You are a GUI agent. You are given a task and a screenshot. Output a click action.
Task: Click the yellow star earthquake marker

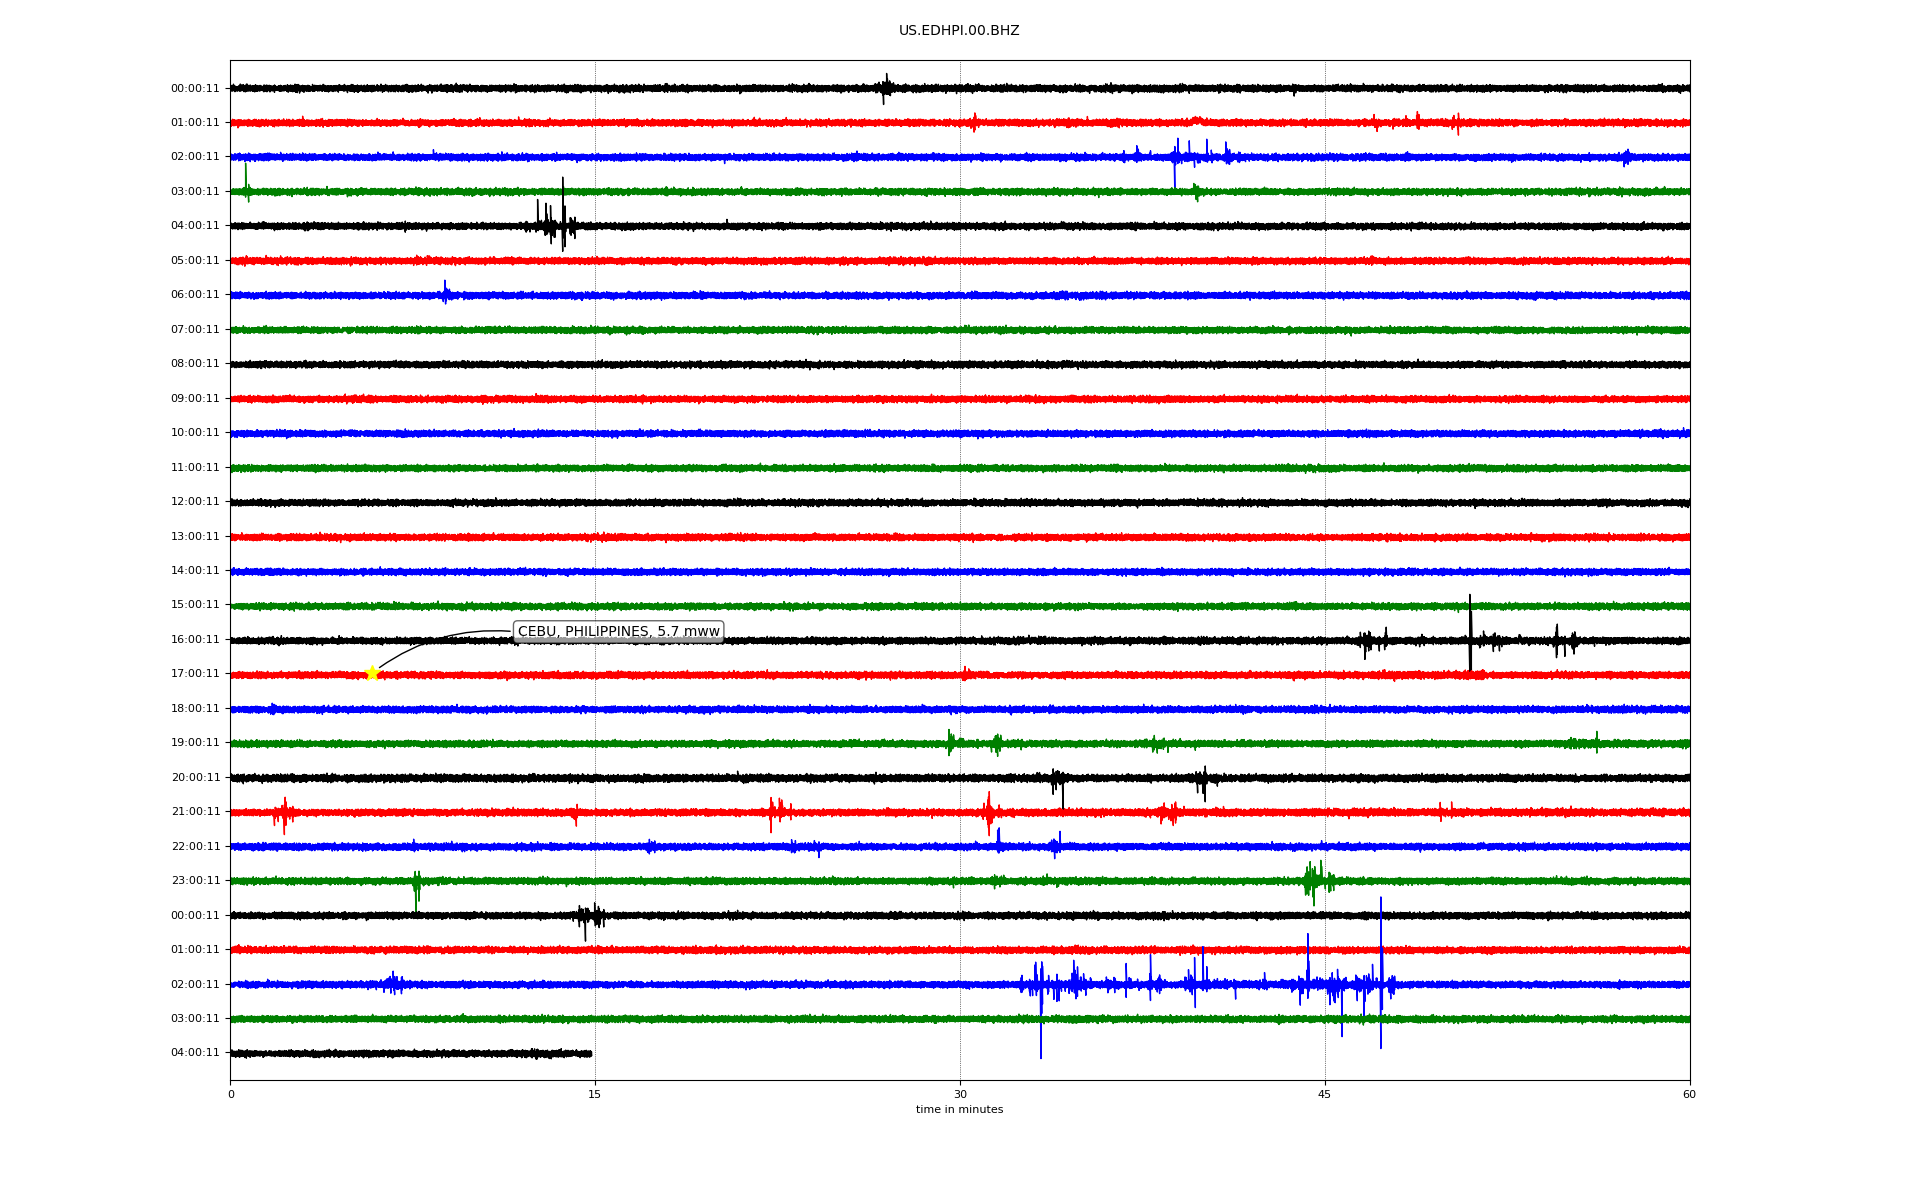(372, 673)
